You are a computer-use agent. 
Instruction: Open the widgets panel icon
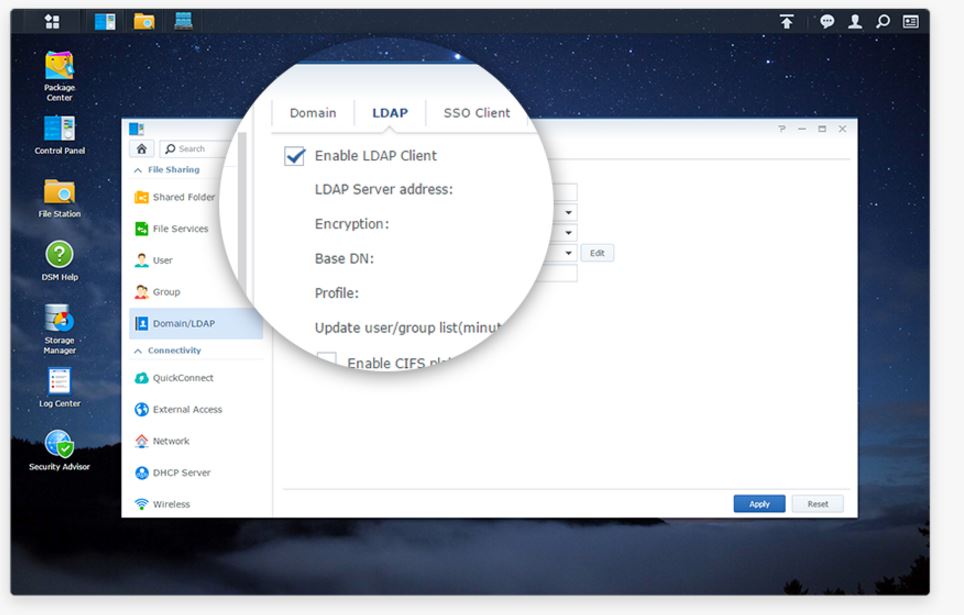911,22
